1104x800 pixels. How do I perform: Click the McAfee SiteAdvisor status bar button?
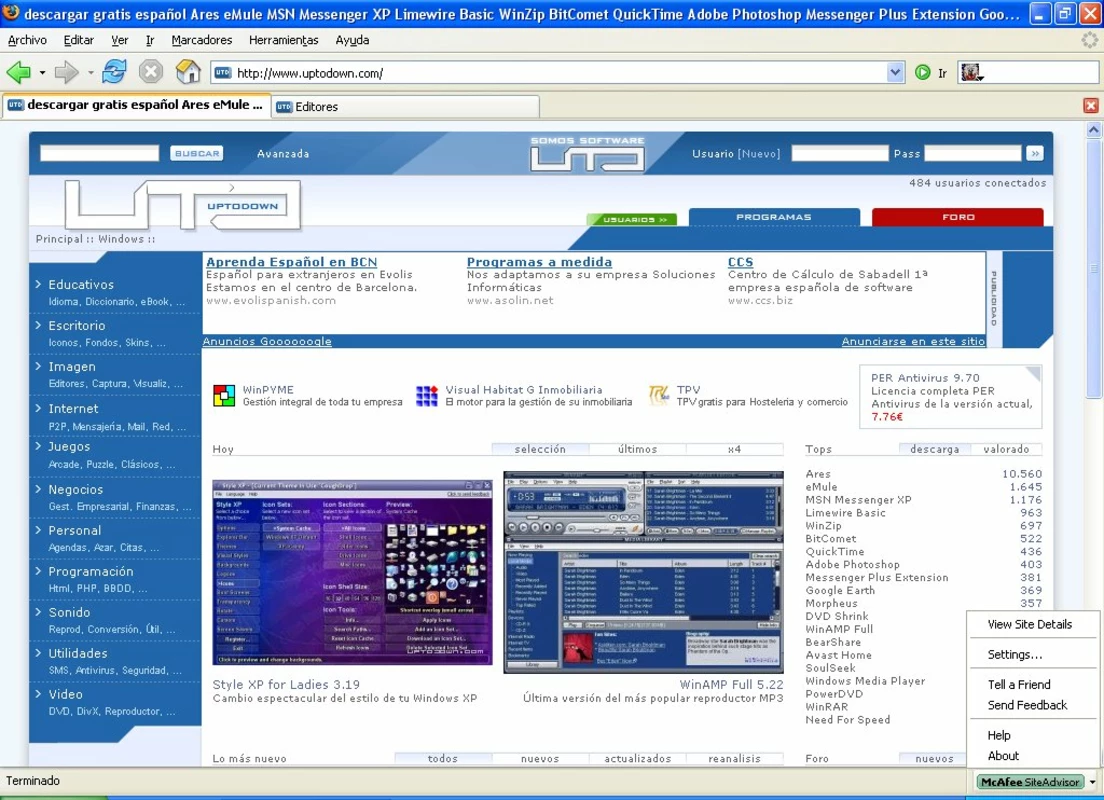click(x=1030, y=782)
